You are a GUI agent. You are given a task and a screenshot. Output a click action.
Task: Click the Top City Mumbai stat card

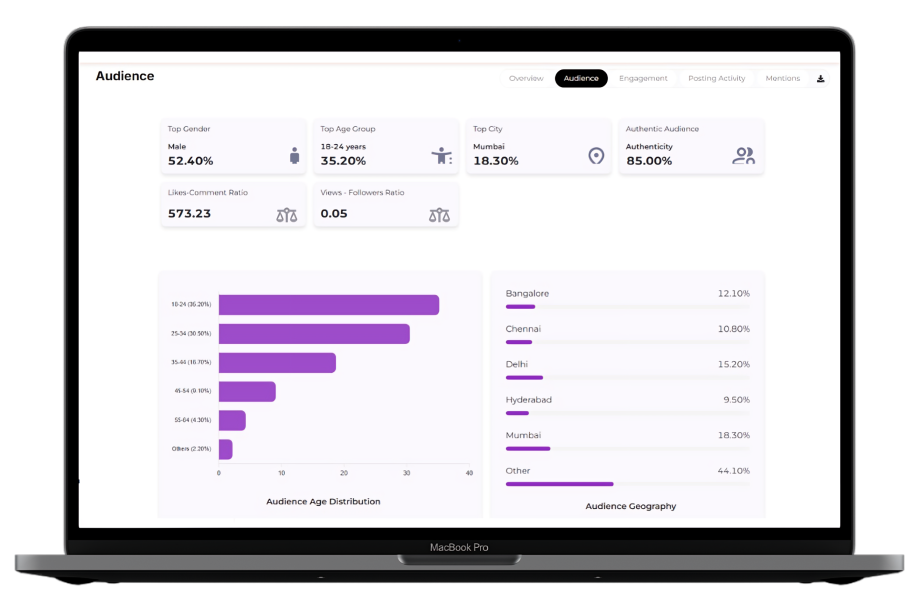click(538, 146)
